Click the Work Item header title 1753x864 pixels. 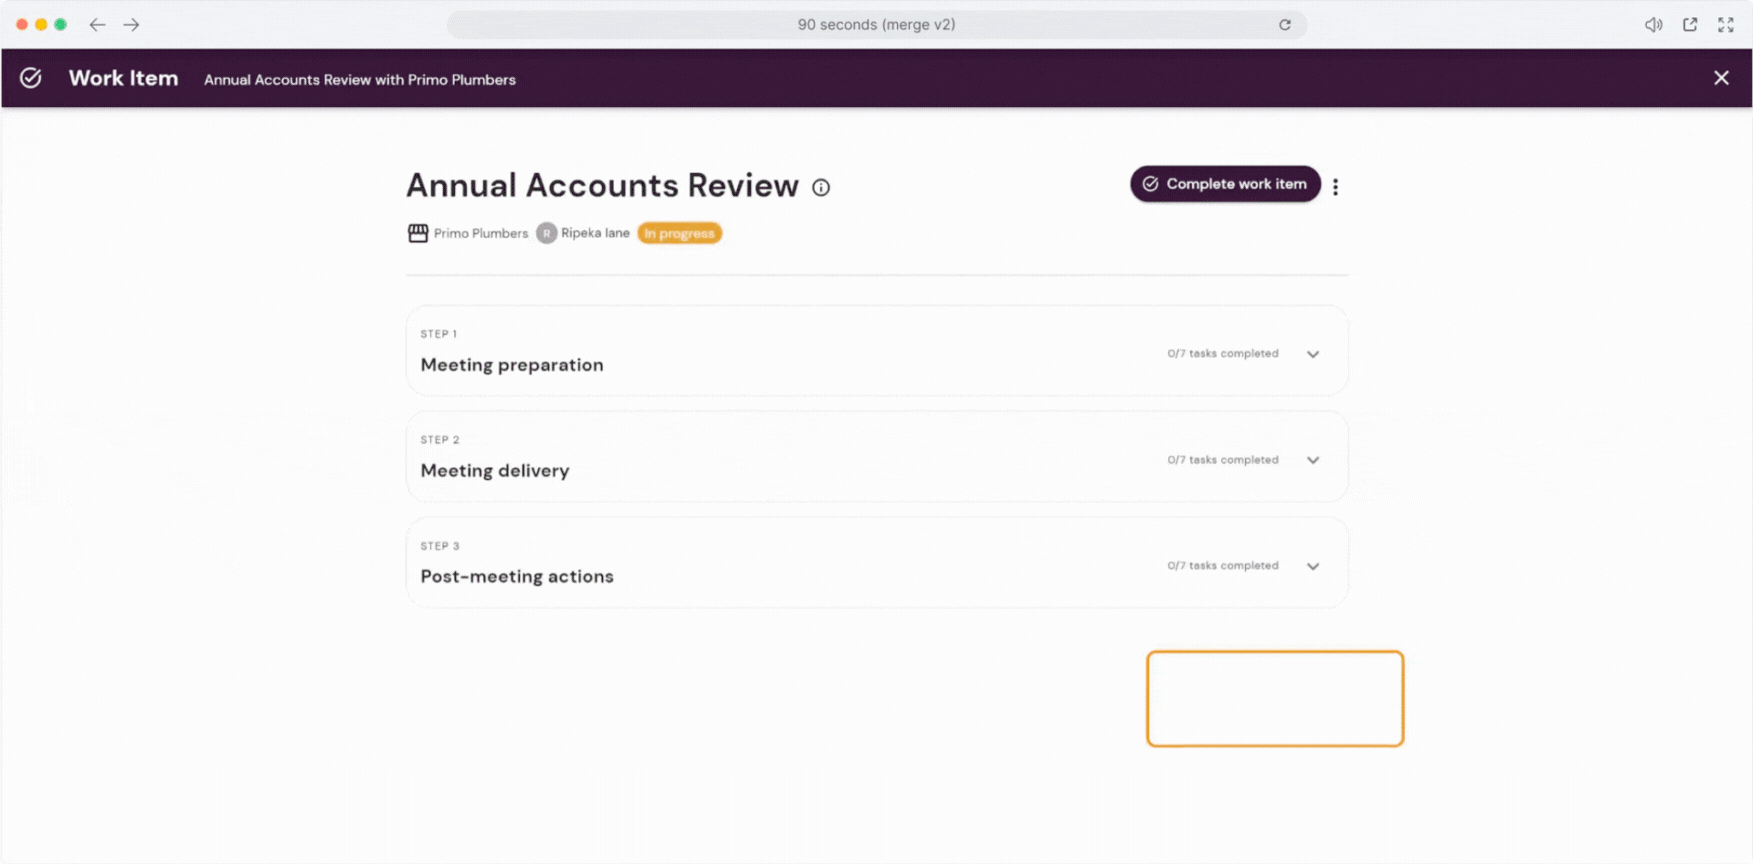tap(123, 78)
